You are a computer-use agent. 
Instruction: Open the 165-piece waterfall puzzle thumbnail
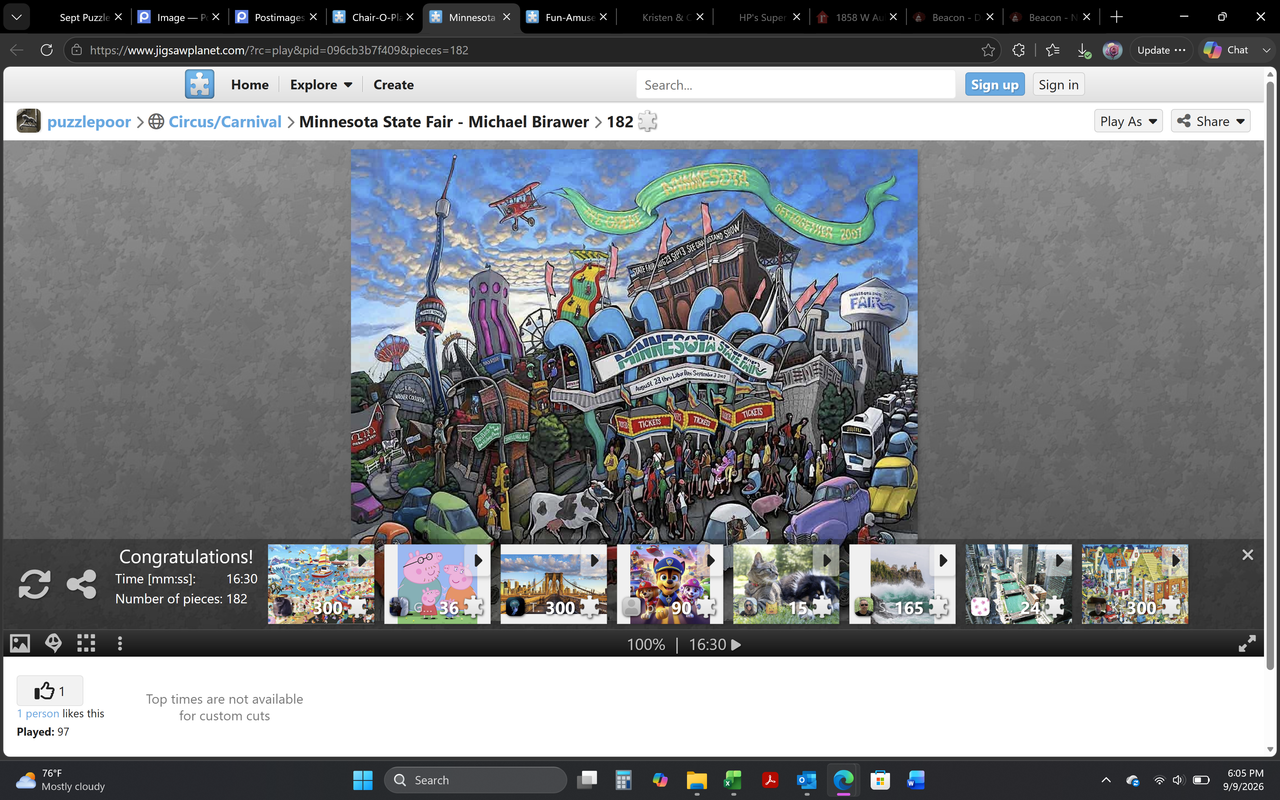(902, 584)
